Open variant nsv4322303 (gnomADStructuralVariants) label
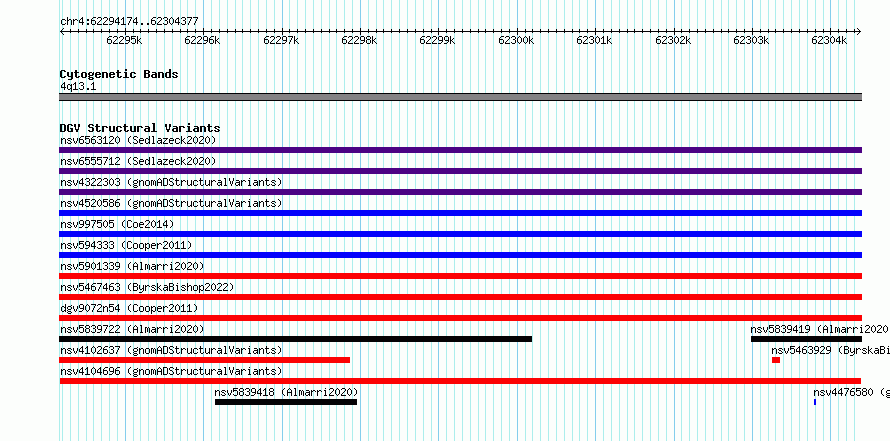Screen dimensions: 890x441 tap(171, 182)
